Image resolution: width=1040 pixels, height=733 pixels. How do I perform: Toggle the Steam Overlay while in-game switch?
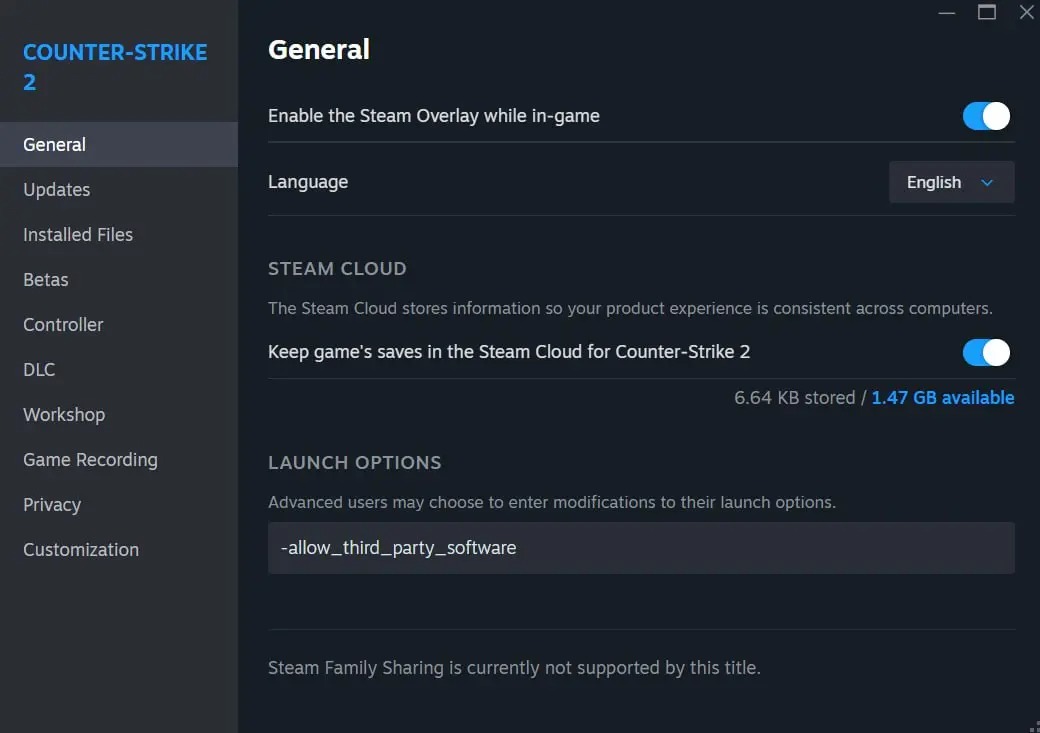point(986,116)
